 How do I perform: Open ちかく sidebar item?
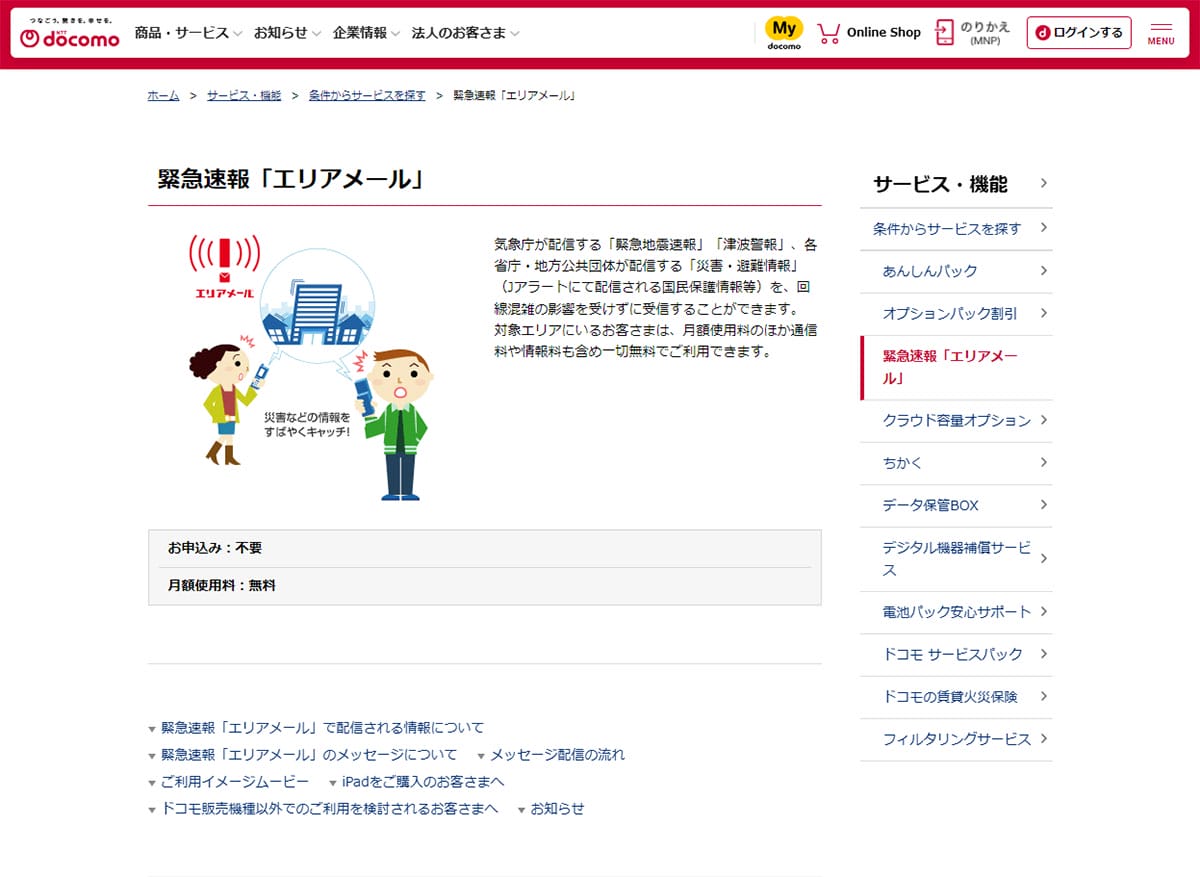pos(956,463)
